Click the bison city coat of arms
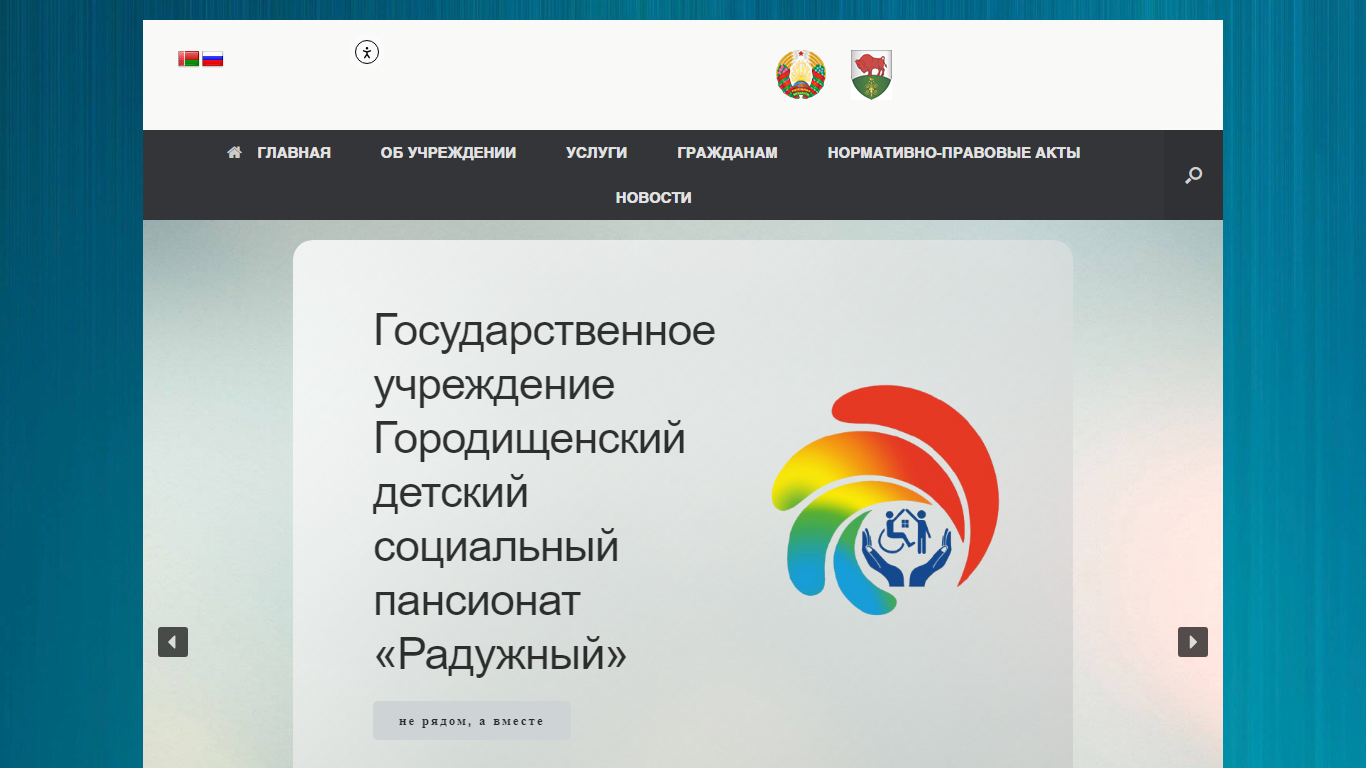Image resolution: width=1366 pixels, height=768 pixels. (871, 75)
